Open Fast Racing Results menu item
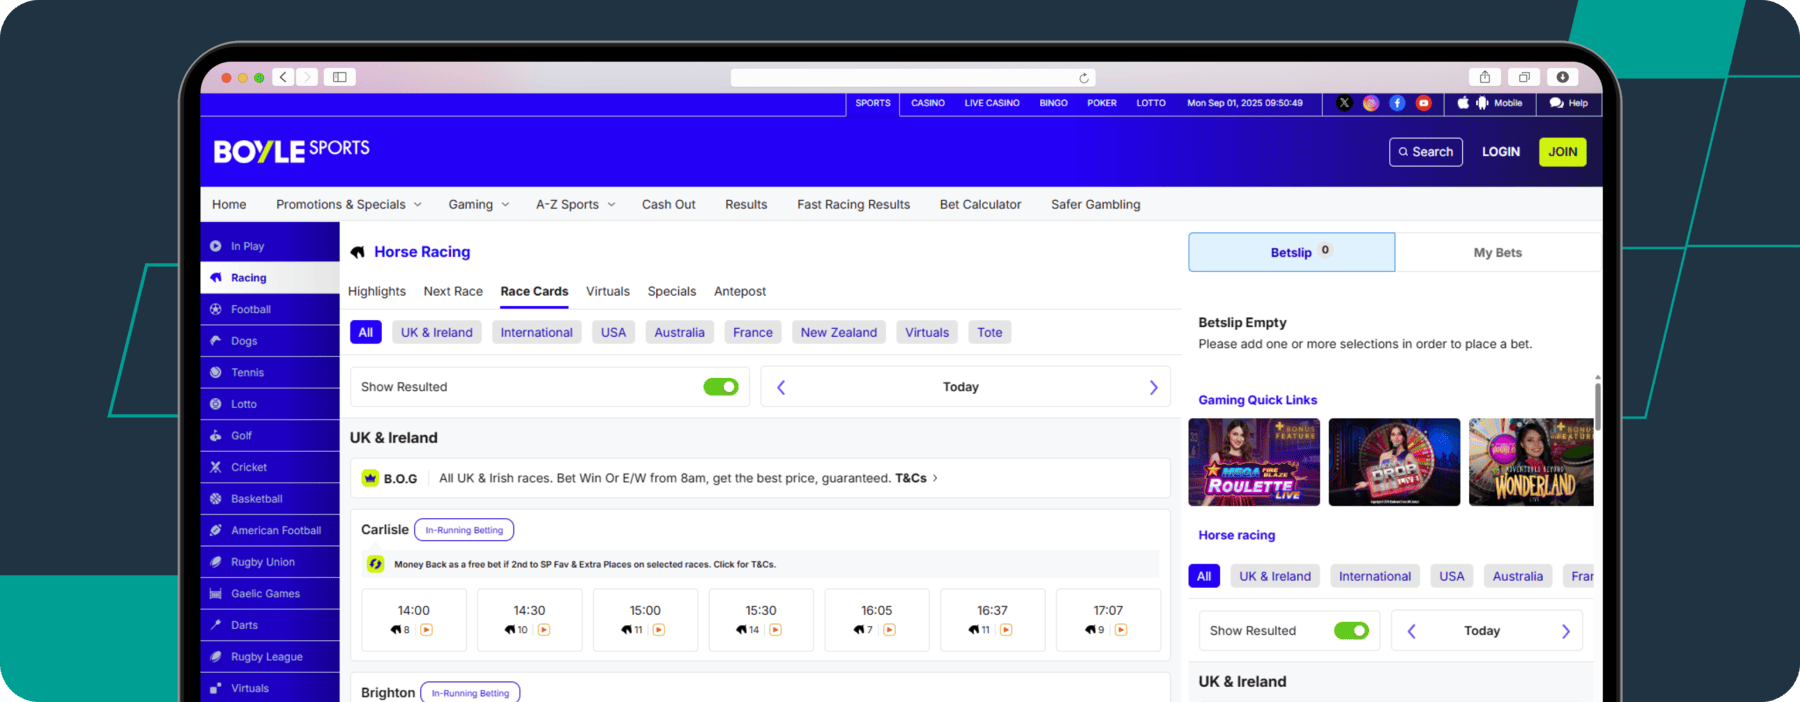The height and width of the screenshot is (702, 1800). pos(853,204)
